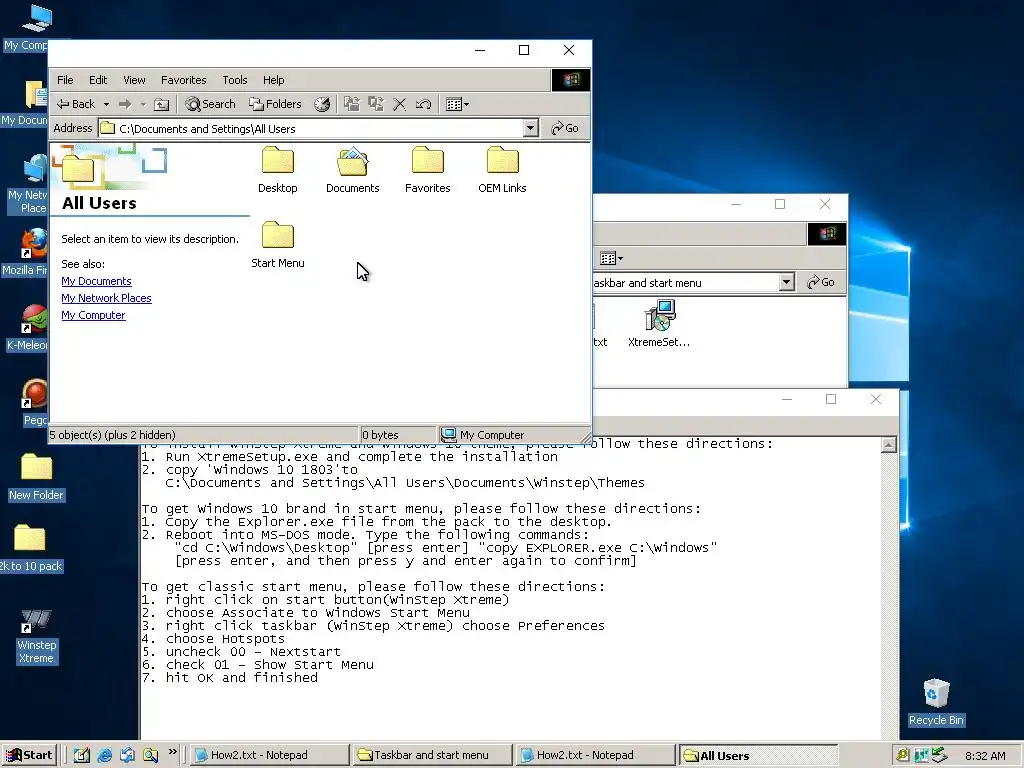This screenshot has height=768, width=1024.
Task: Select the Start Menu folder
Action: point(278,245)
